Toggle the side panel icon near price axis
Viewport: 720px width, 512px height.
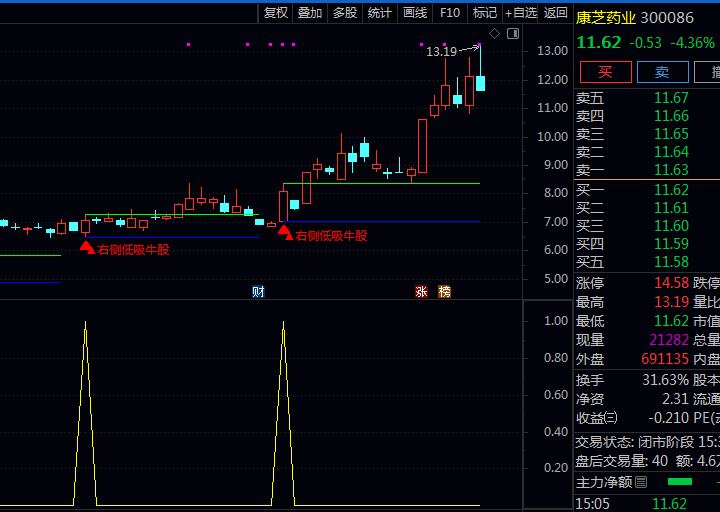coord(513,33)
